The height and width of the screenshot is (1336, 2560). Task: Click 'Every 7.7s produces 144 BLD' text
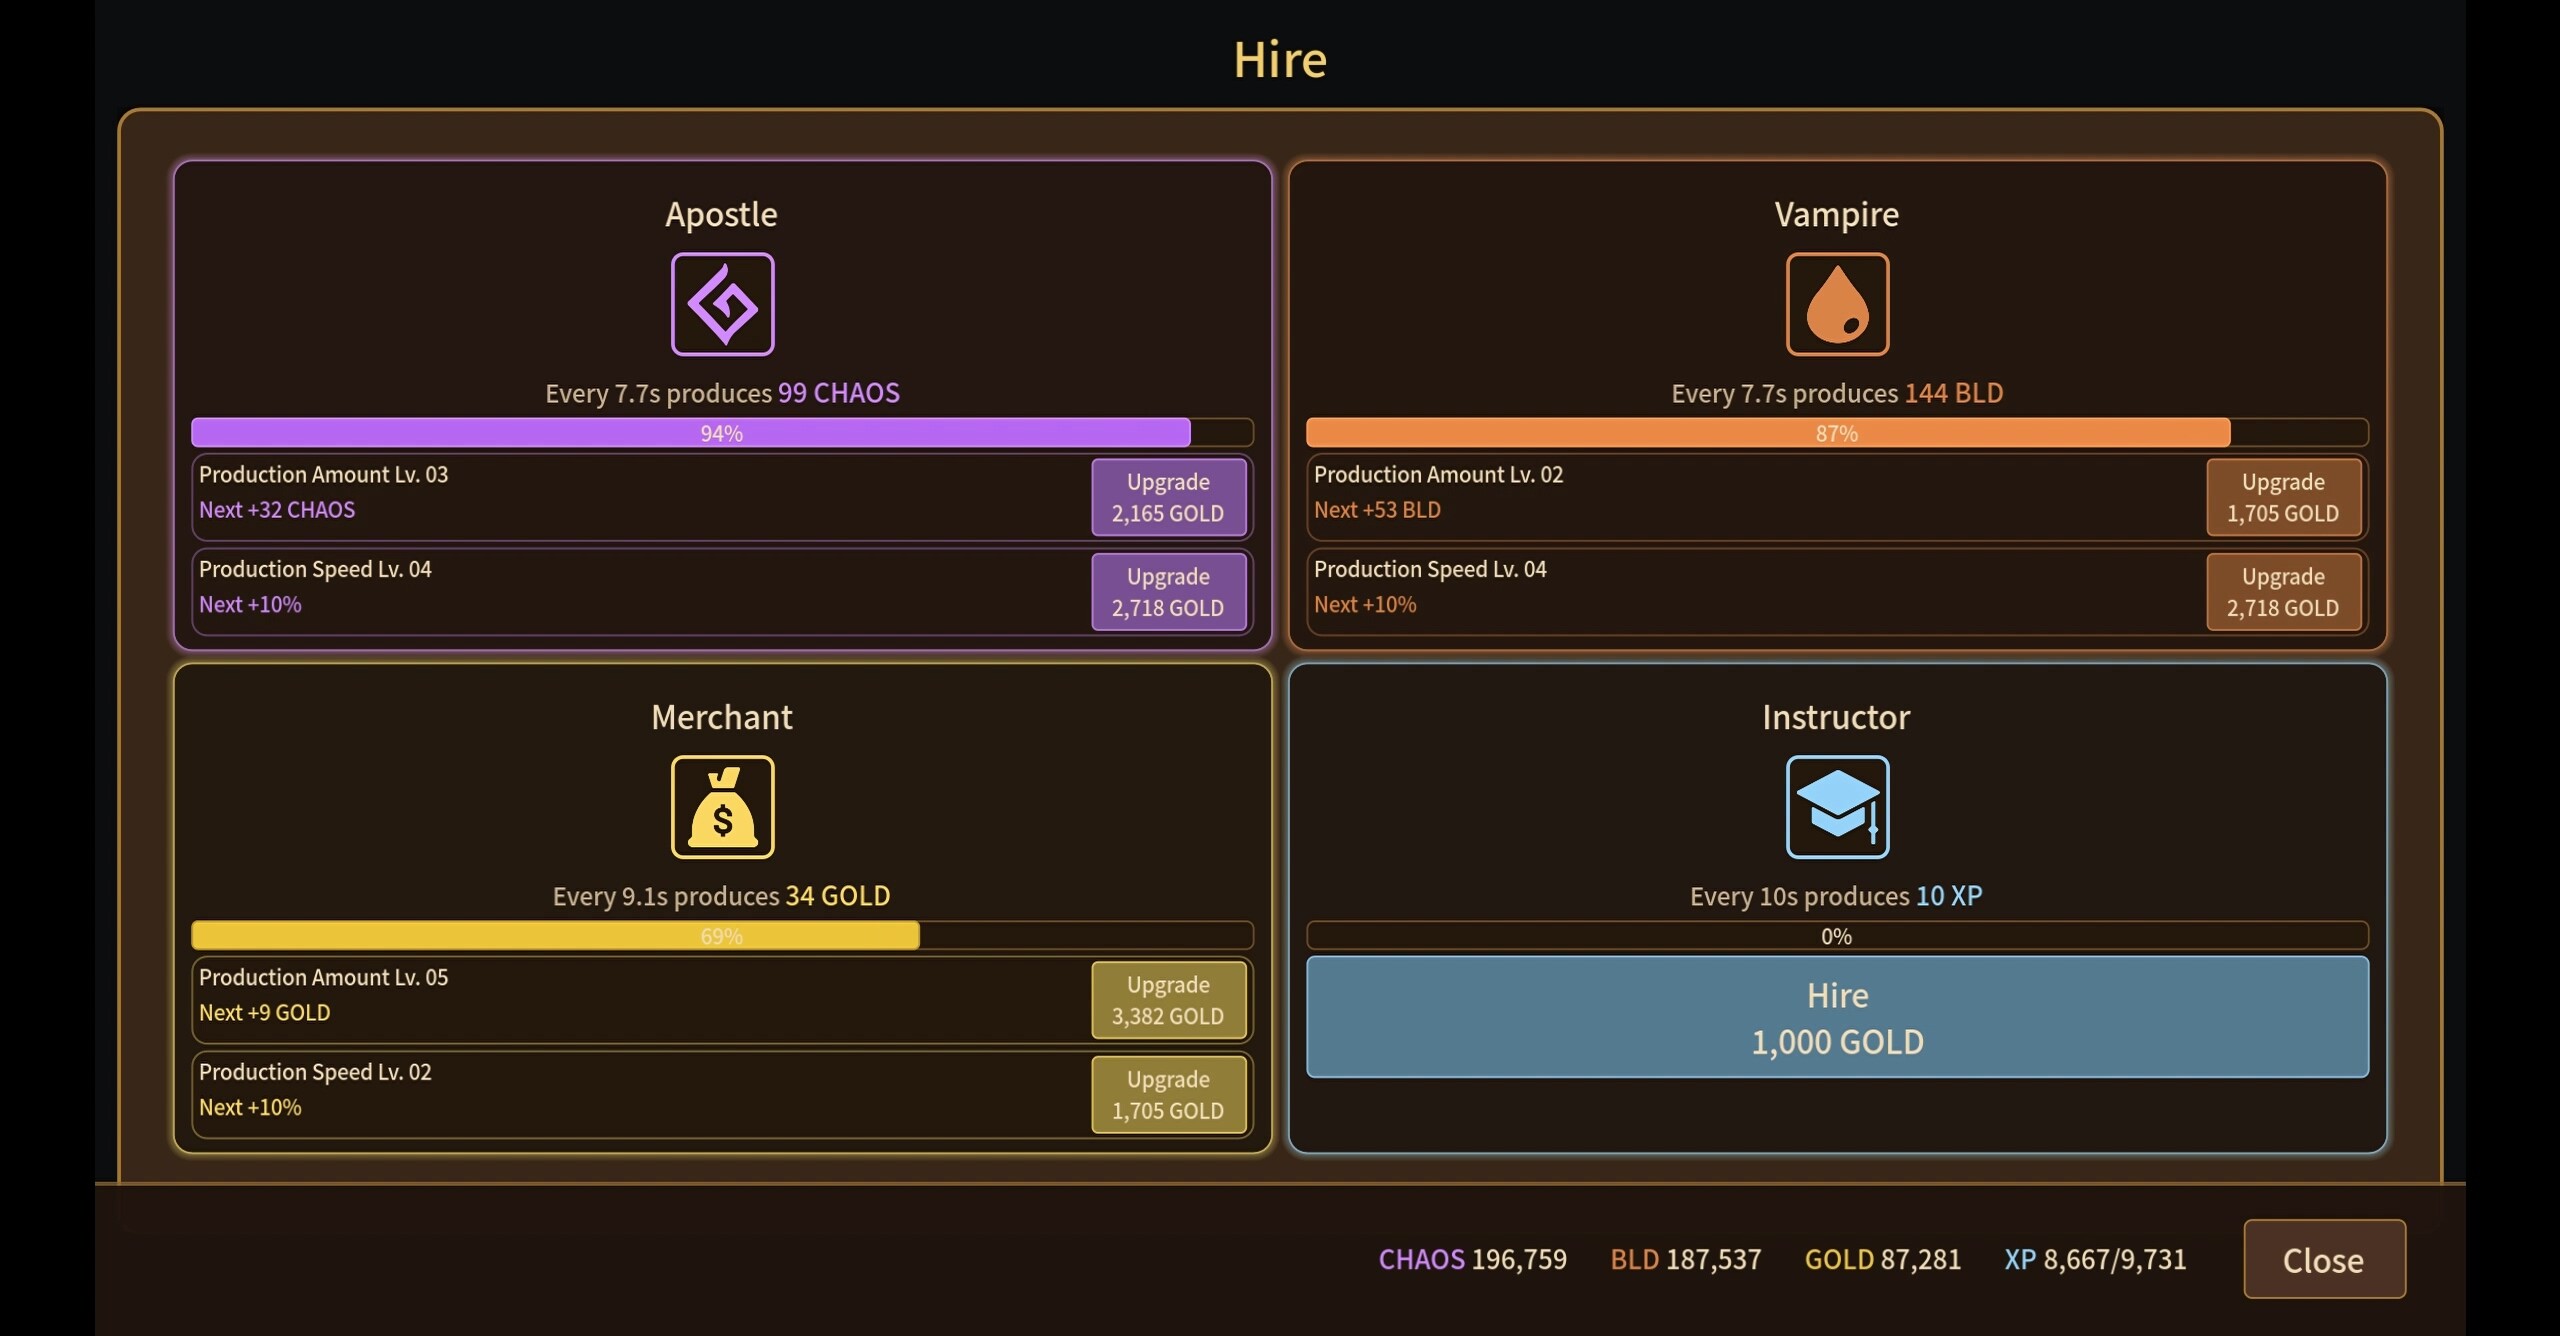tap(1837, 393)
